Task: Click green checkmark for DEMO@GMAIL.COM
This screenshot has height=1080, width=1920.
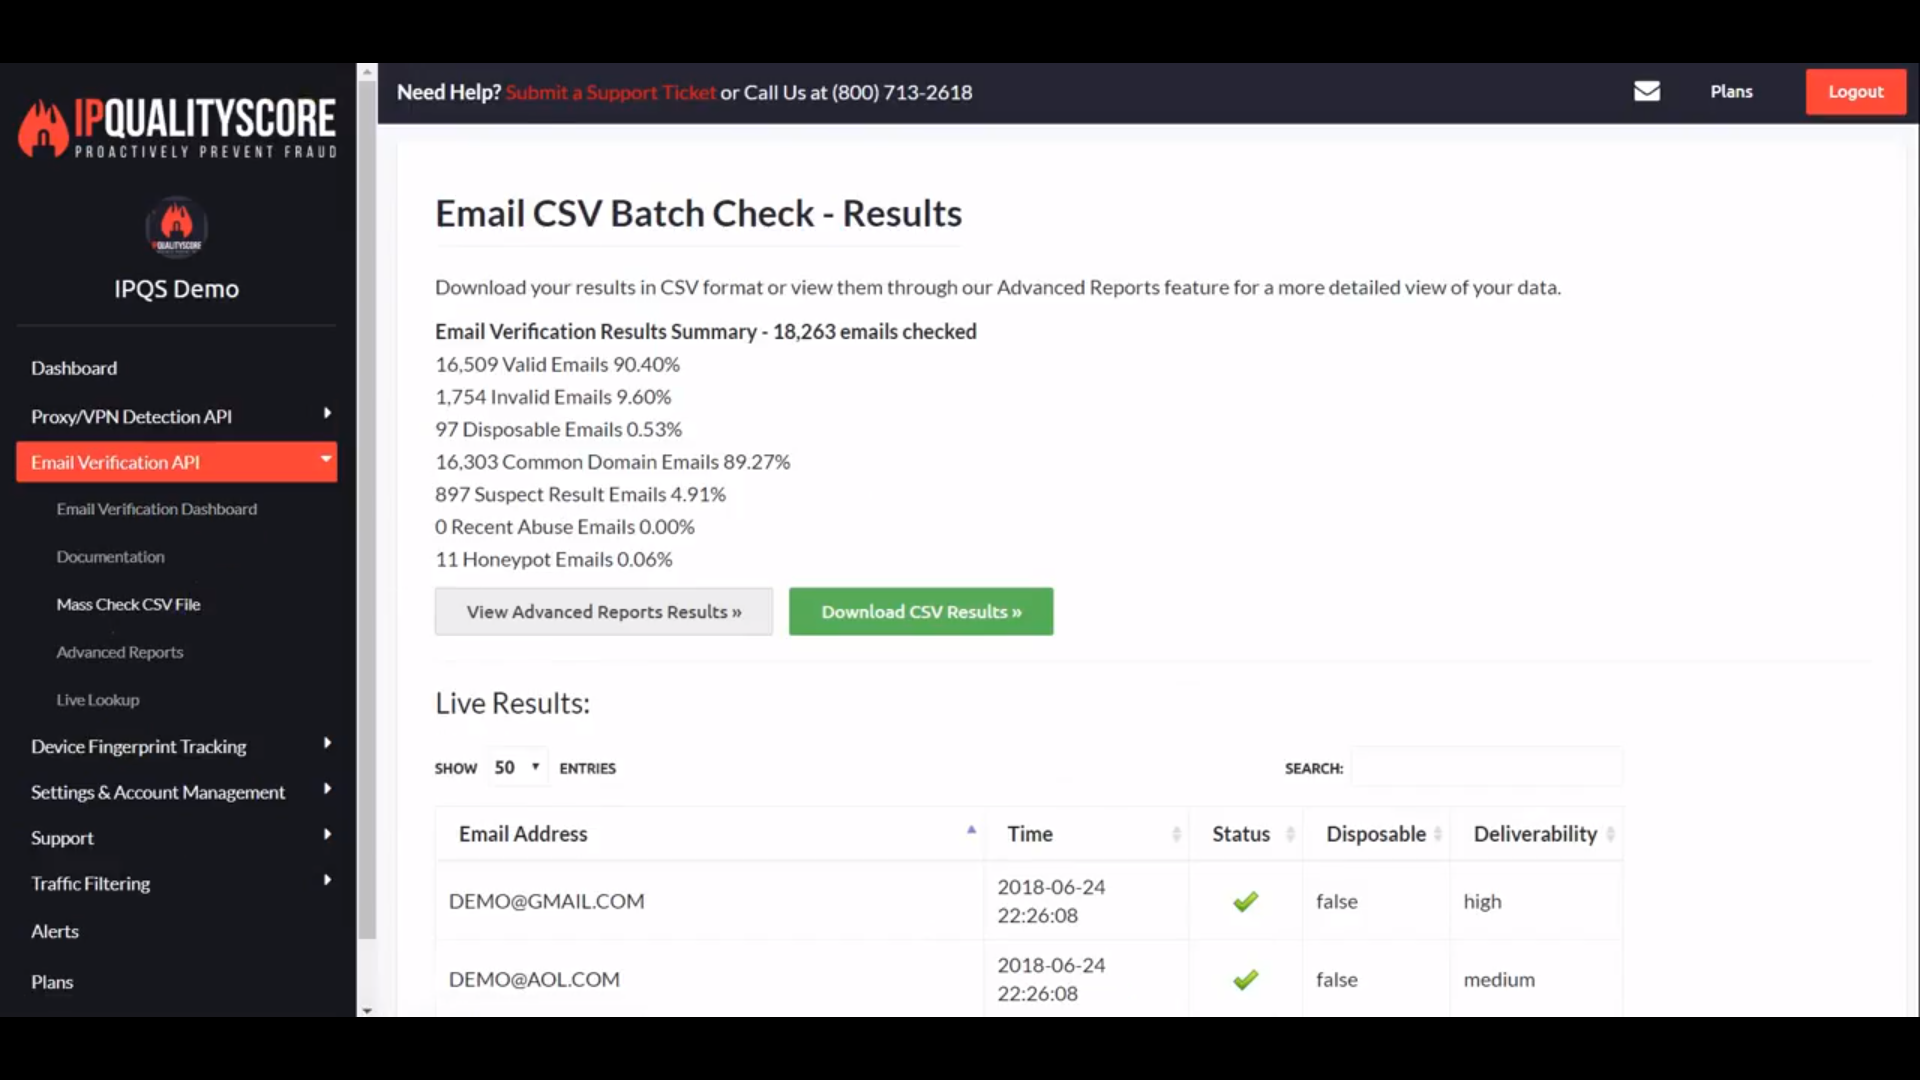Action: coord(1245,902)
